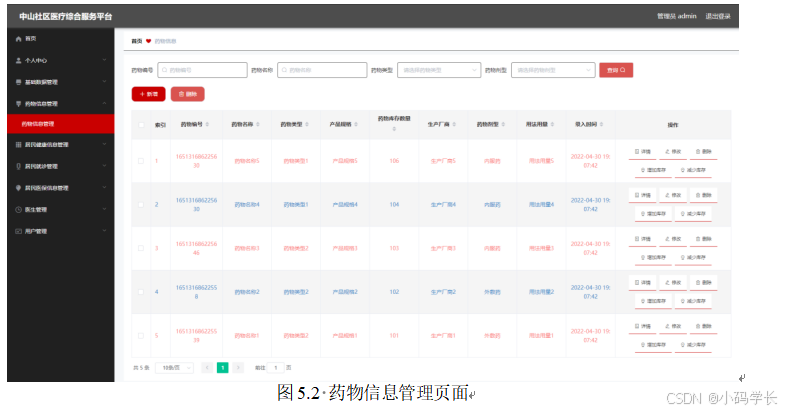Viewport: 785px width, 412px height.
Task: Click the icon beside 居民医保信息管理
Action: [19, 188]
